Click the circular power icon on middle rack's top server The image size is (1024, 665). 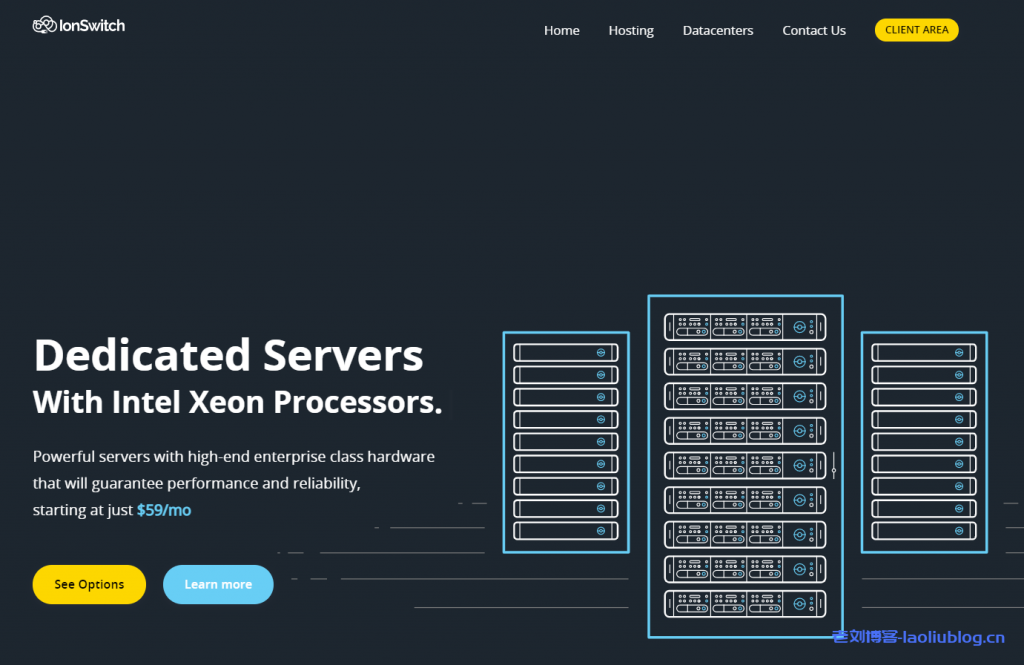click(798, 327)
